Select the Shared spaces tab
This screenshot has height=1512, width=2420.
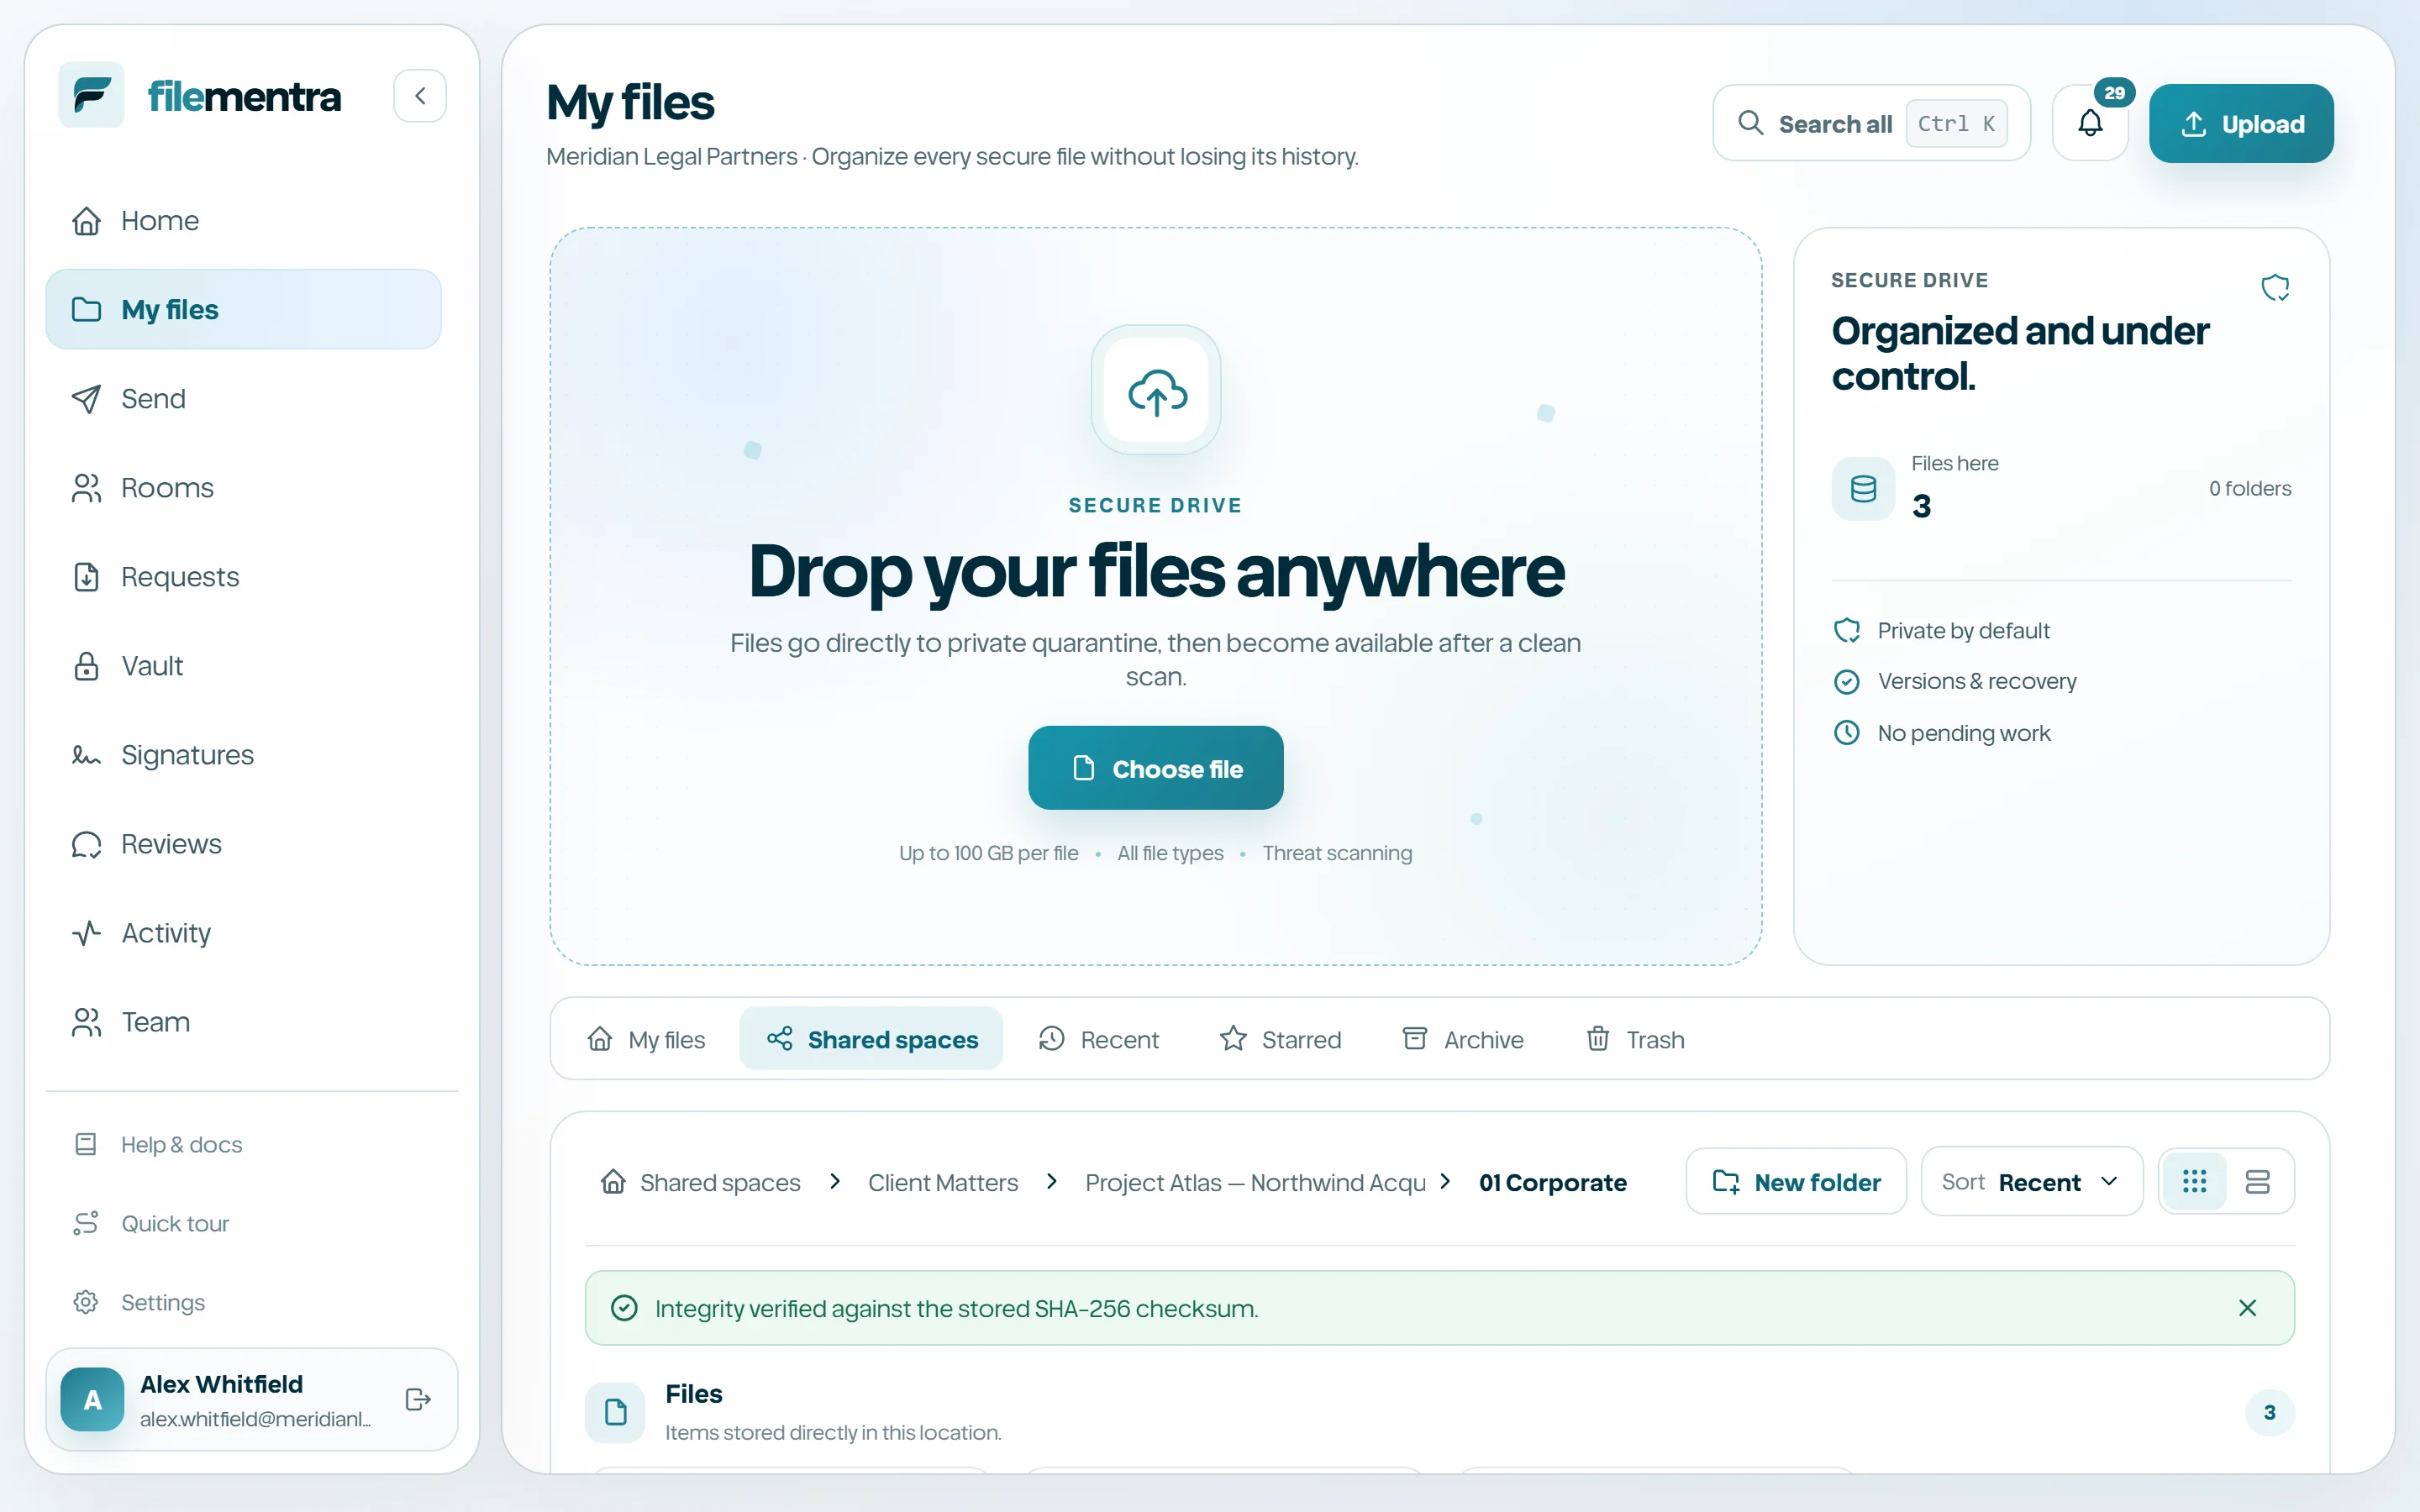[871, 1039]
